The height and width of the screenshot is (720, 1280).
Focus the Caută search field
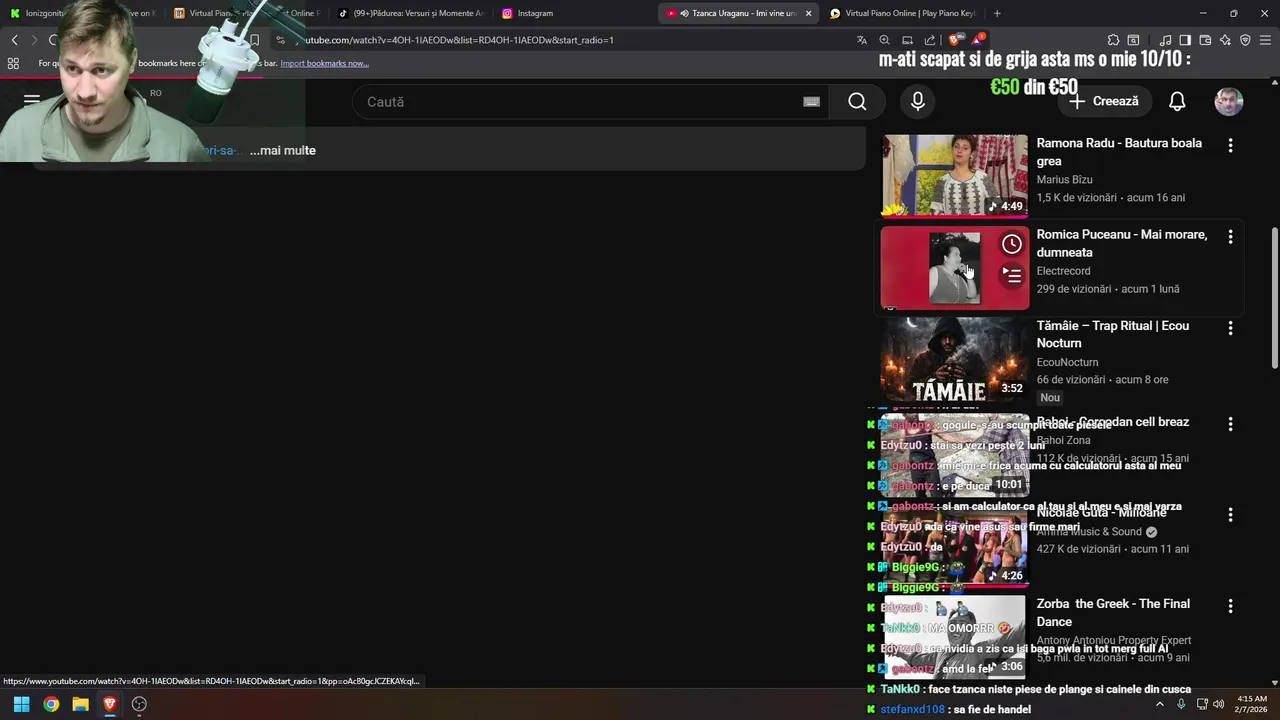[x=590, y=102]
